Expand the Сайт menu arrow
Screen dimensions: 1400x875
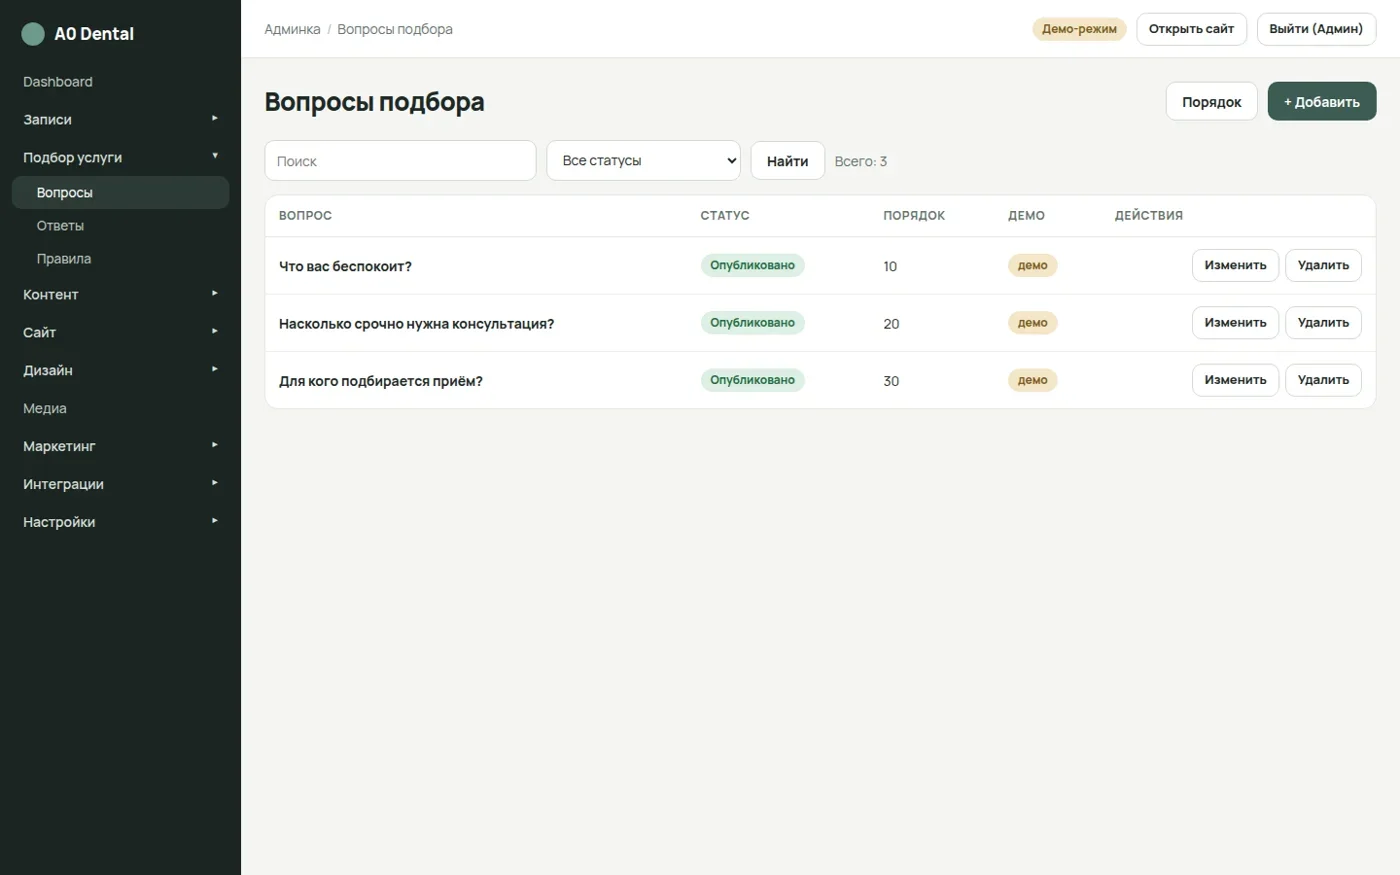(x=214, y=332)
